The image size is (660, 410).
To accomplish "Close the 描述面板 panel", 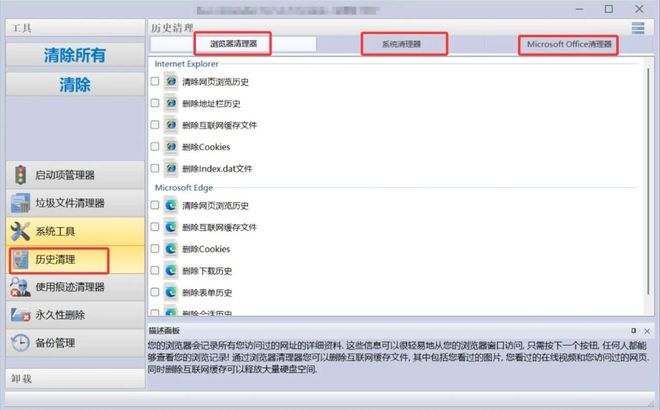I will [647, 331].
